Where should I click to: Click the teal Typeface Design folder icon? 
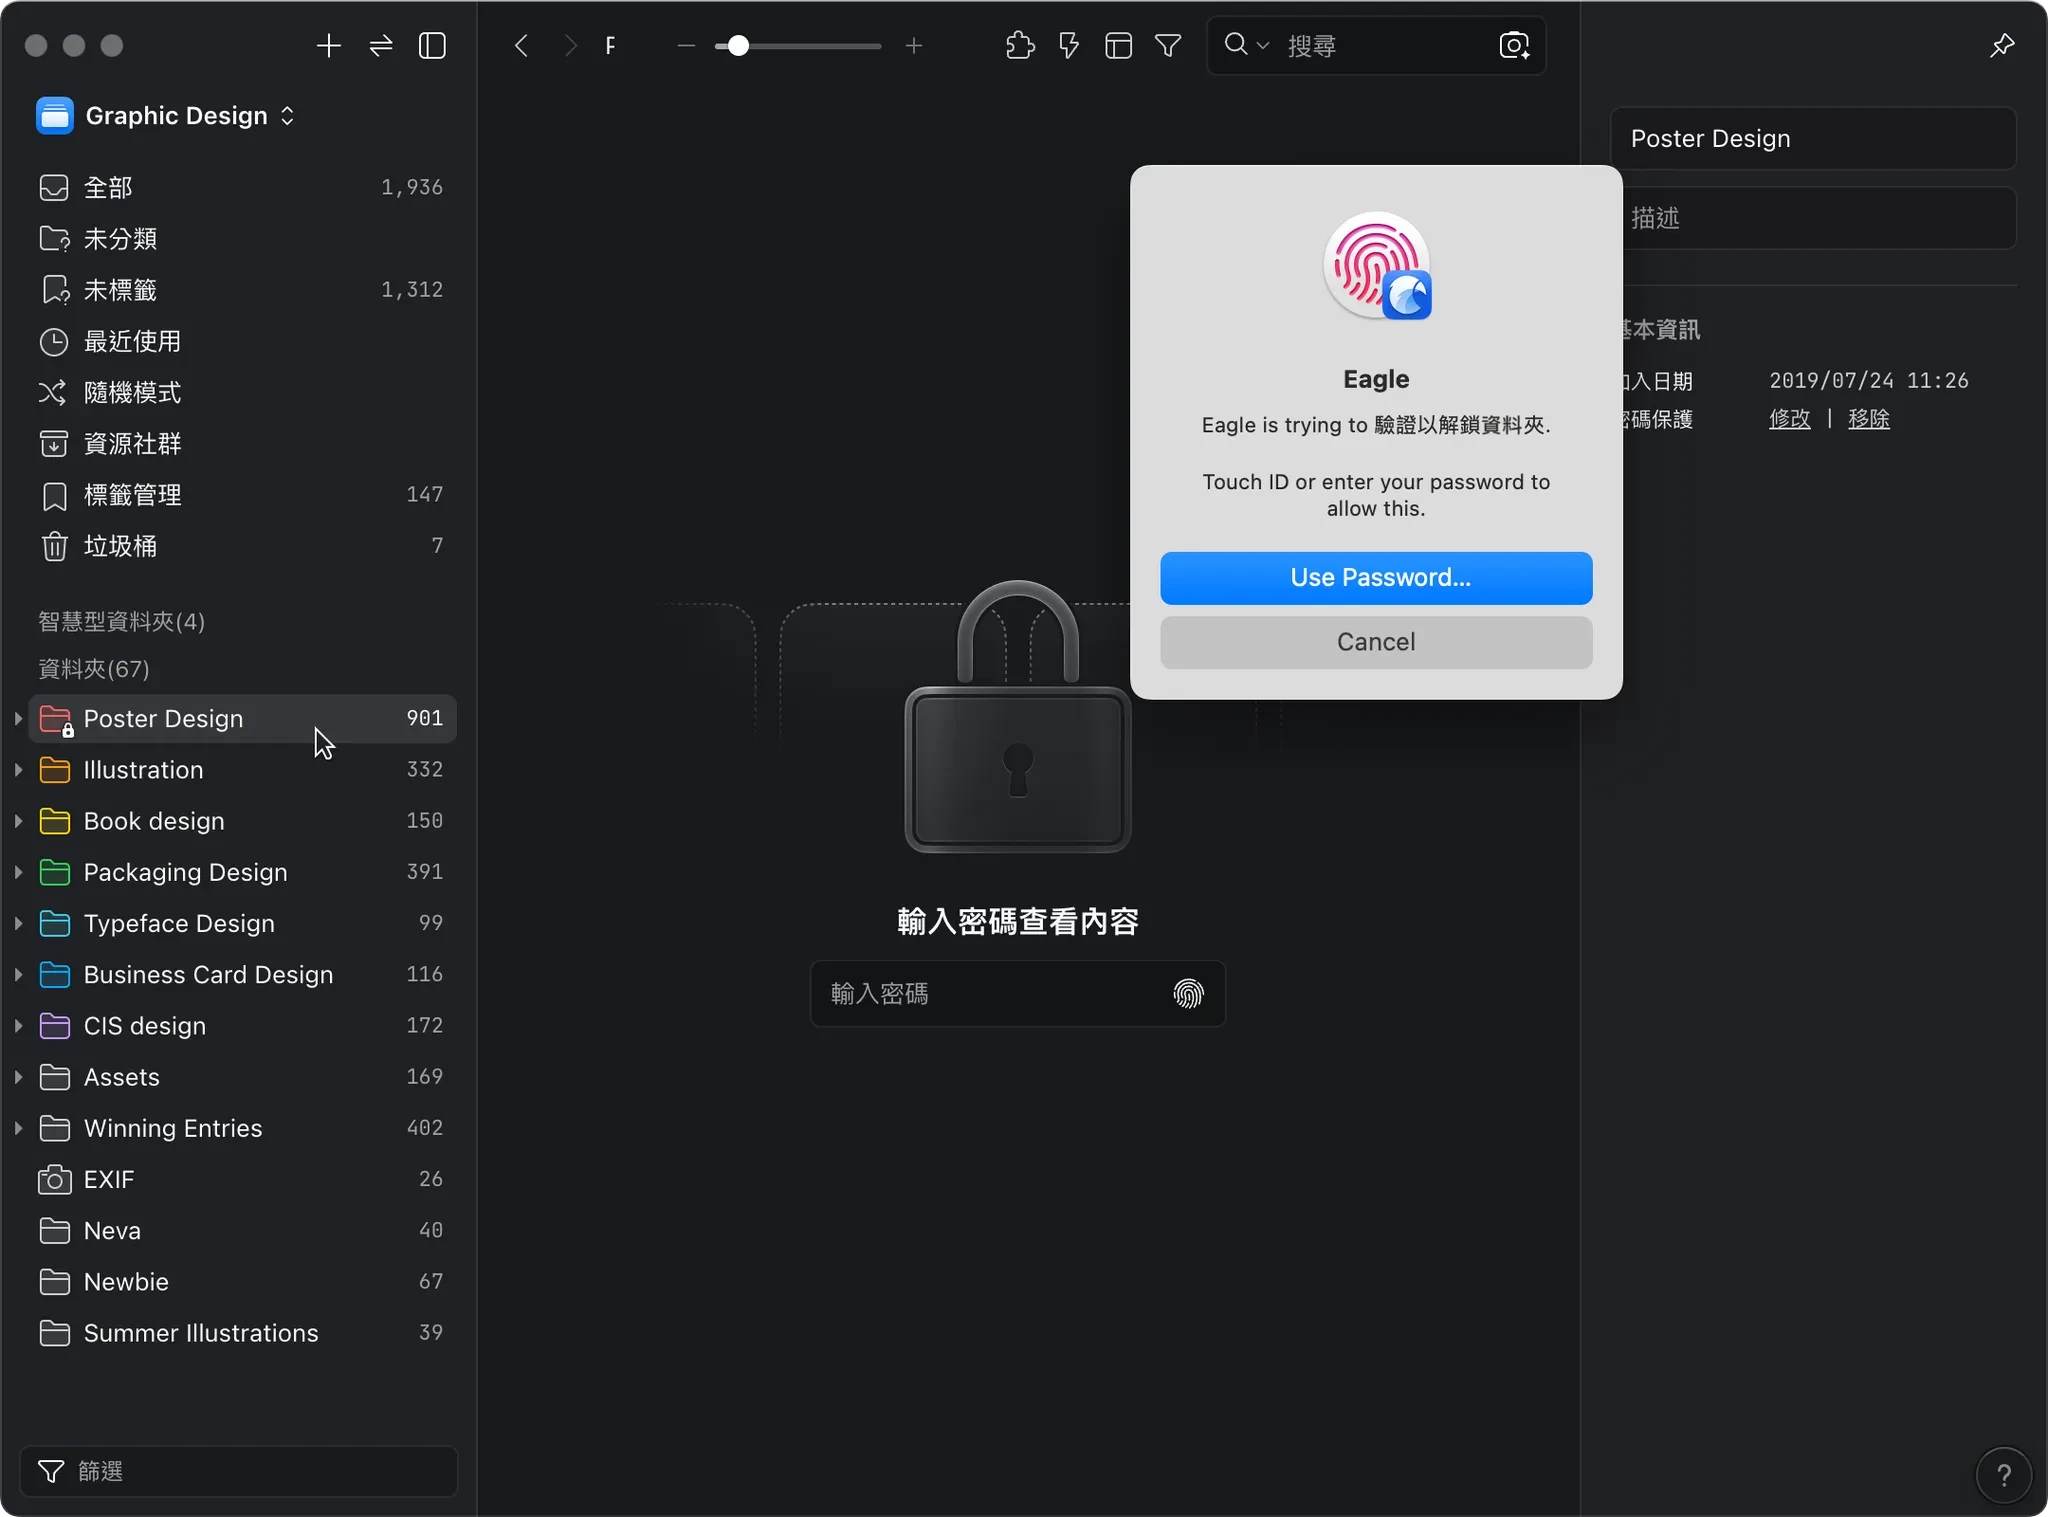coord(55,923)
